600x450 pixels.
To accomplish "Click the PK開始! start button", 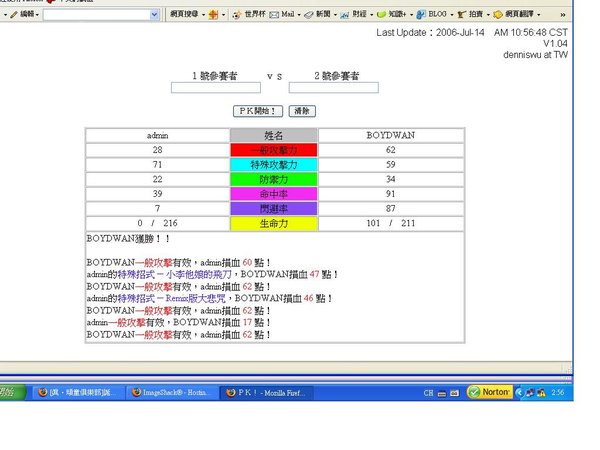I will [258, 111].
